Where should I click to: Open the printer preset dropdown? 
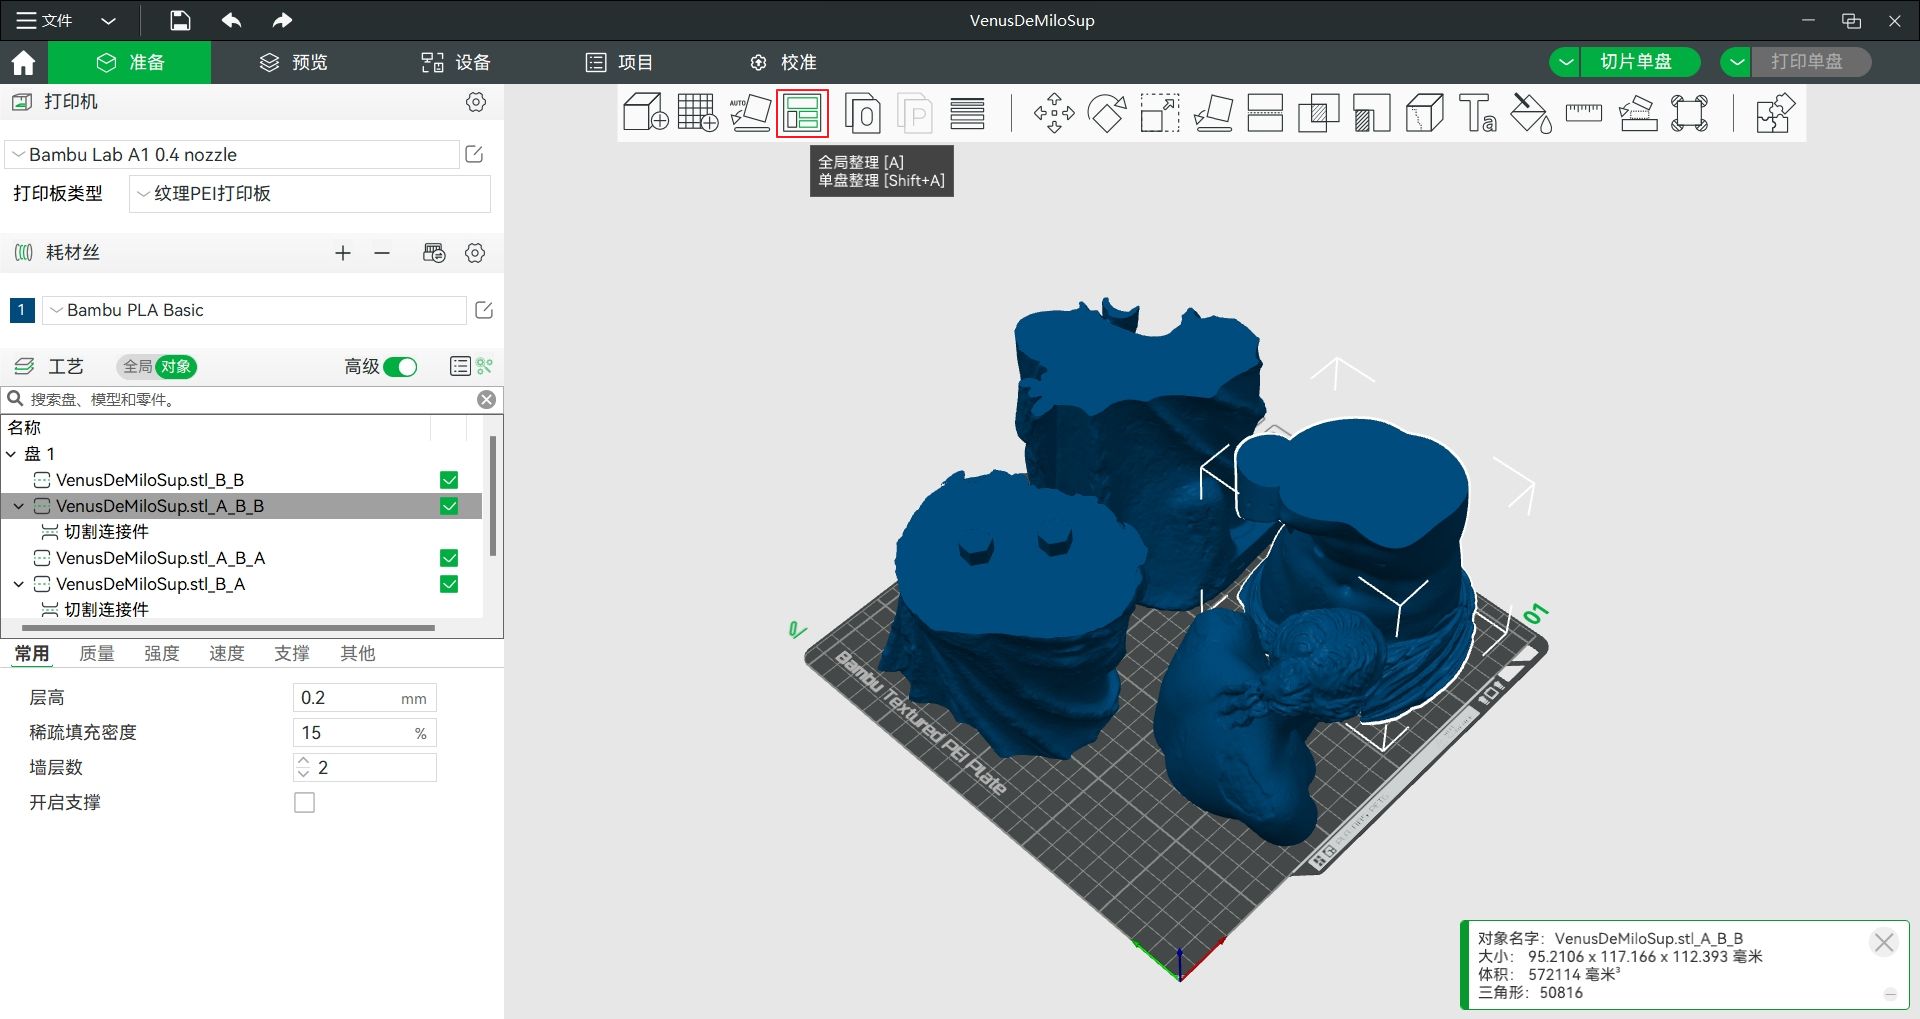[232, 155]
